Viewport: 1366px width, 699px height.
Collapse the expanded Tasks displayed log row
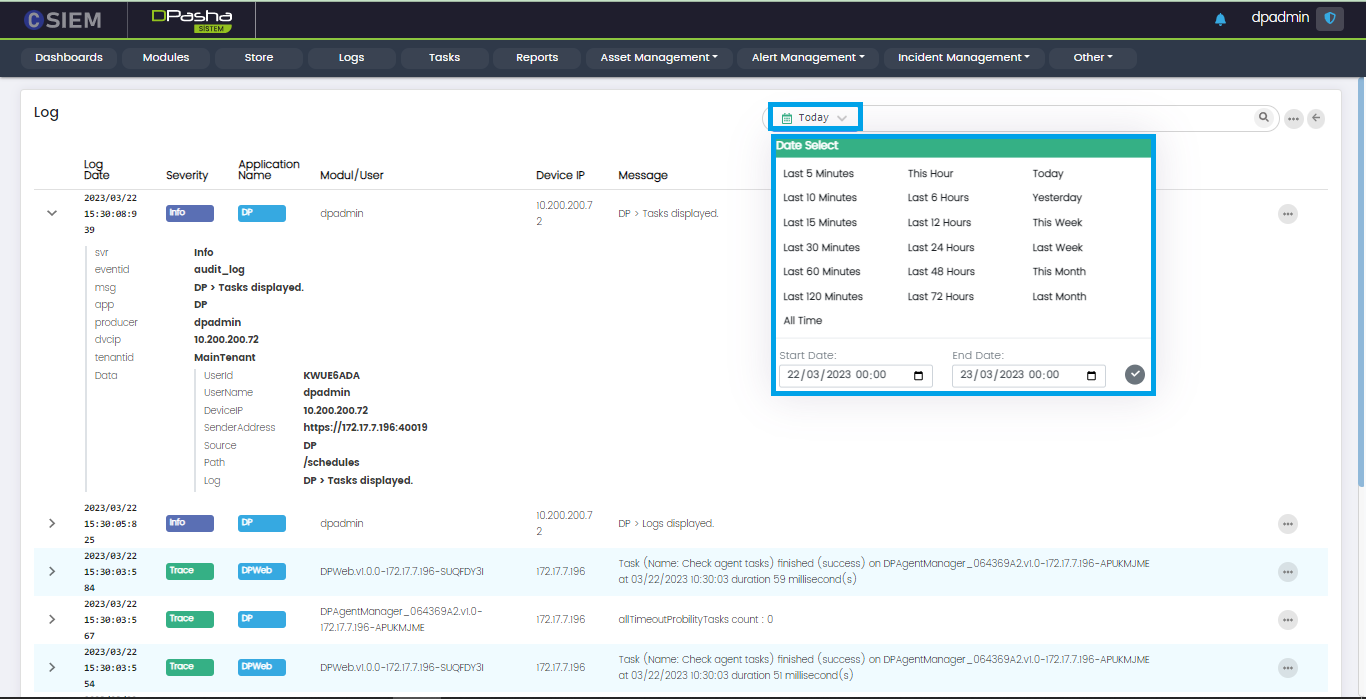[52, 214]
